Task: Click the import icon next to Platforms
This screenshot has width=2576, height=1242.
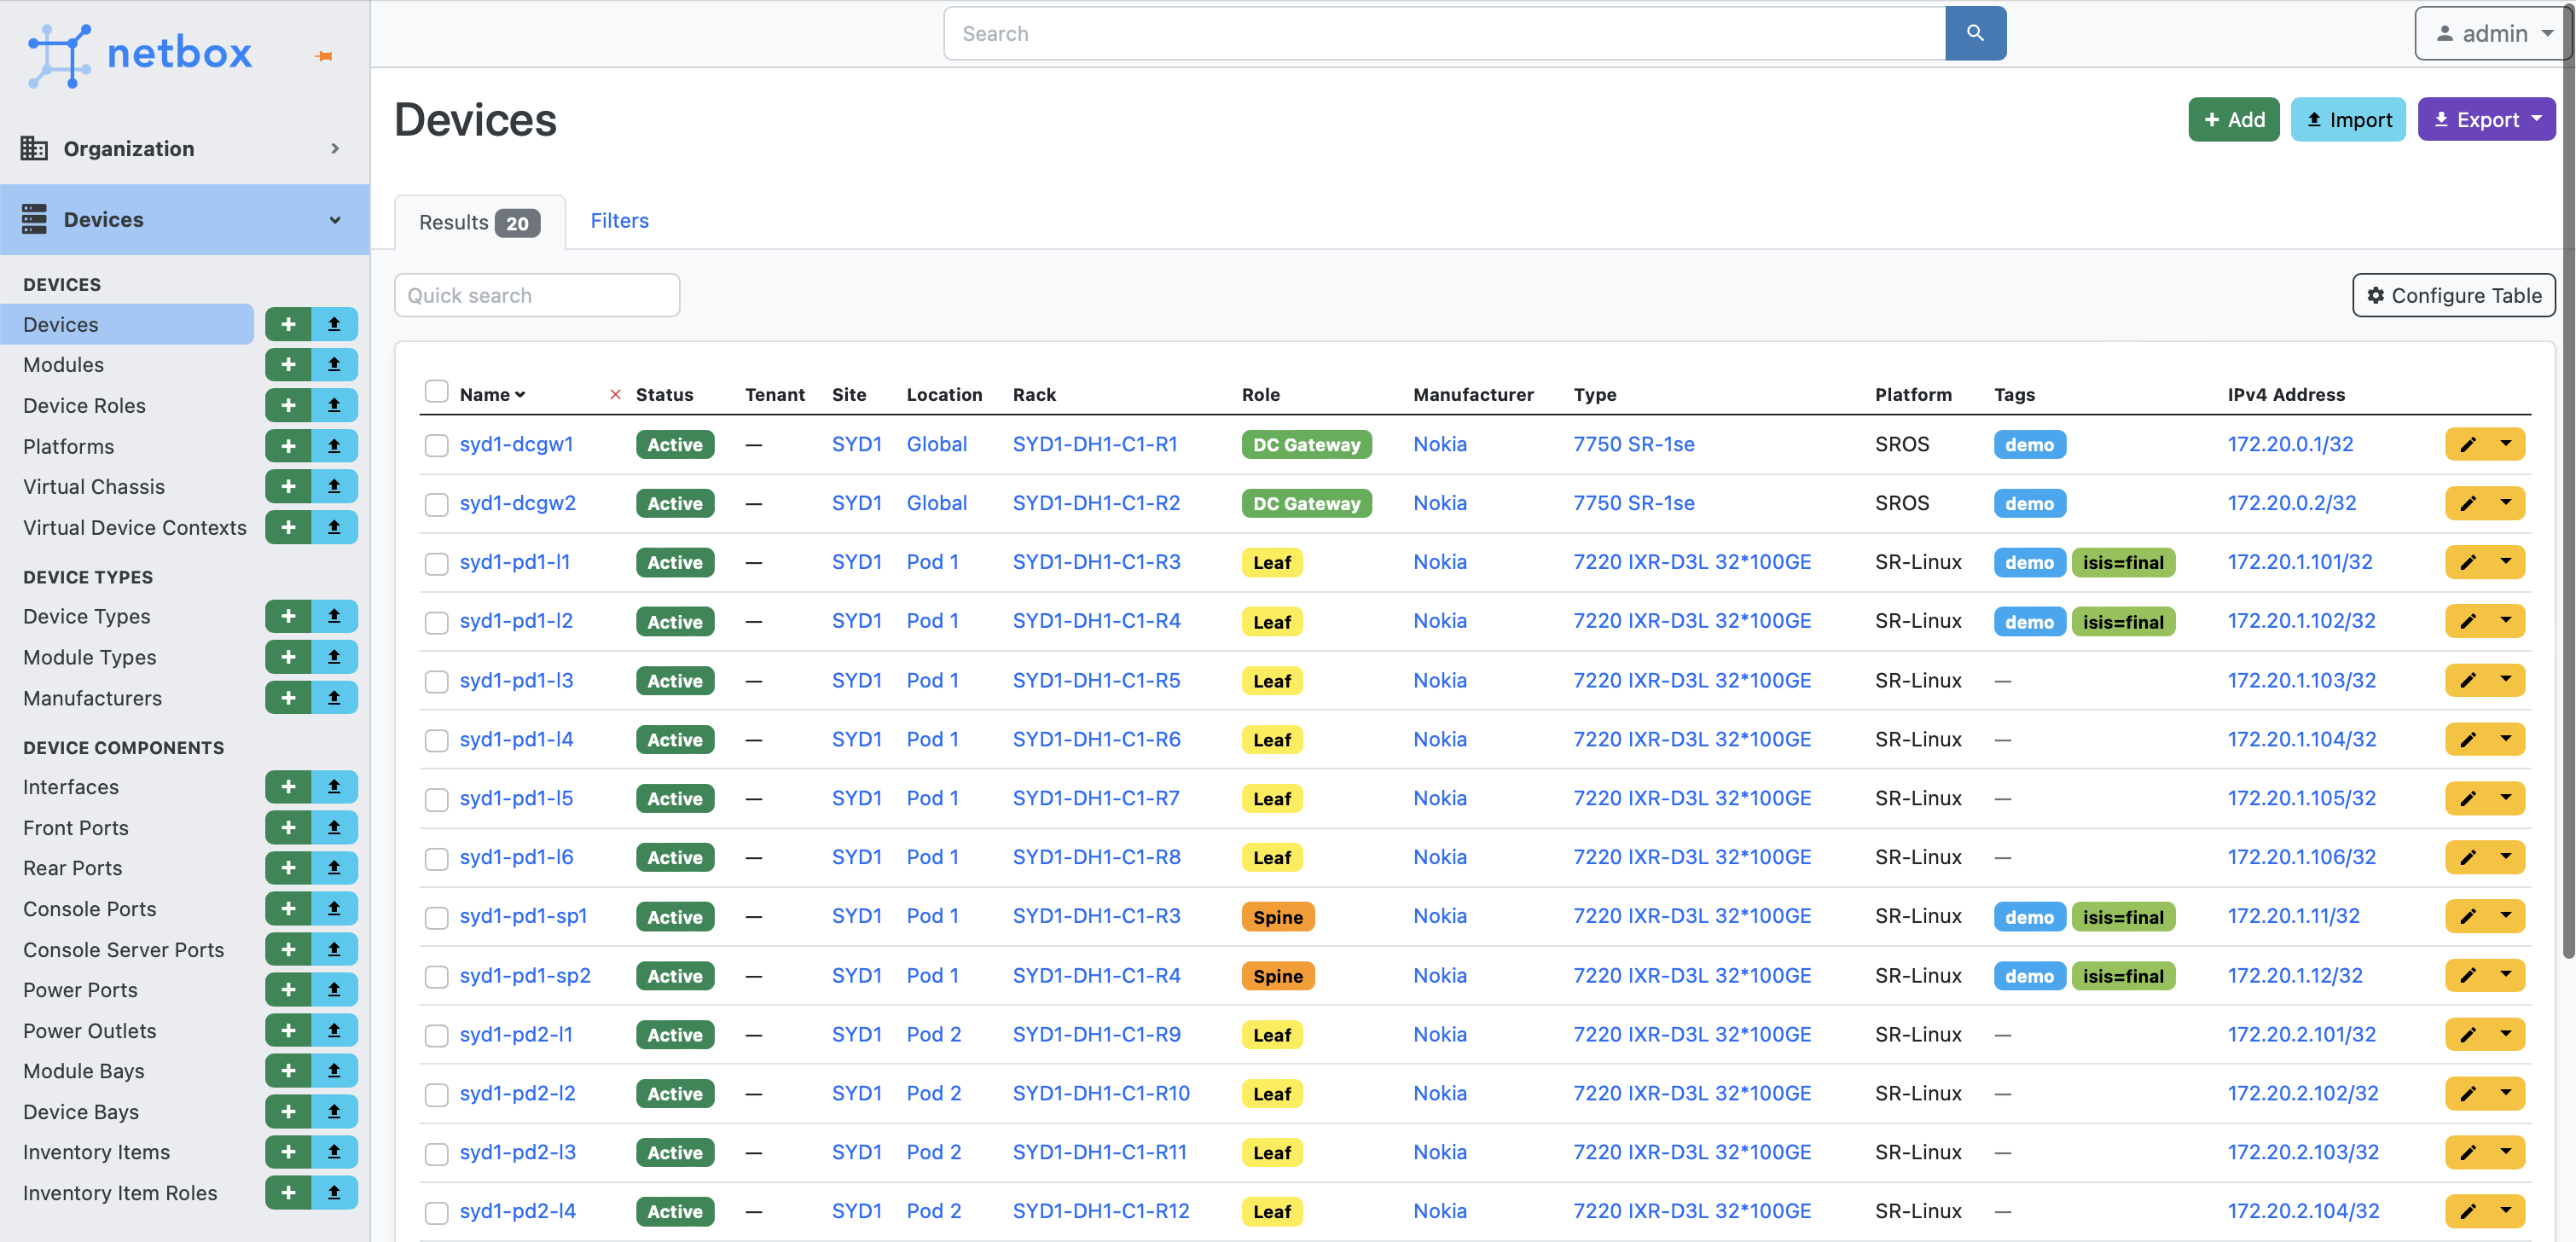Action: point(334,446)
